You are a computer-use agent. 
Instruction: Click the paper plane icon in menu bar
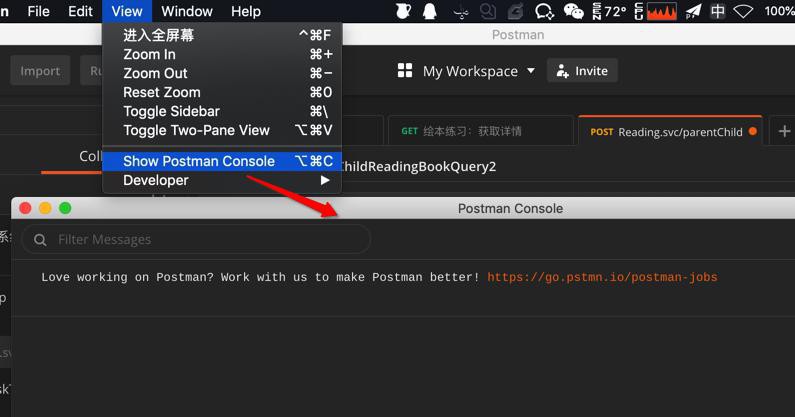click(x=694, y=11)
